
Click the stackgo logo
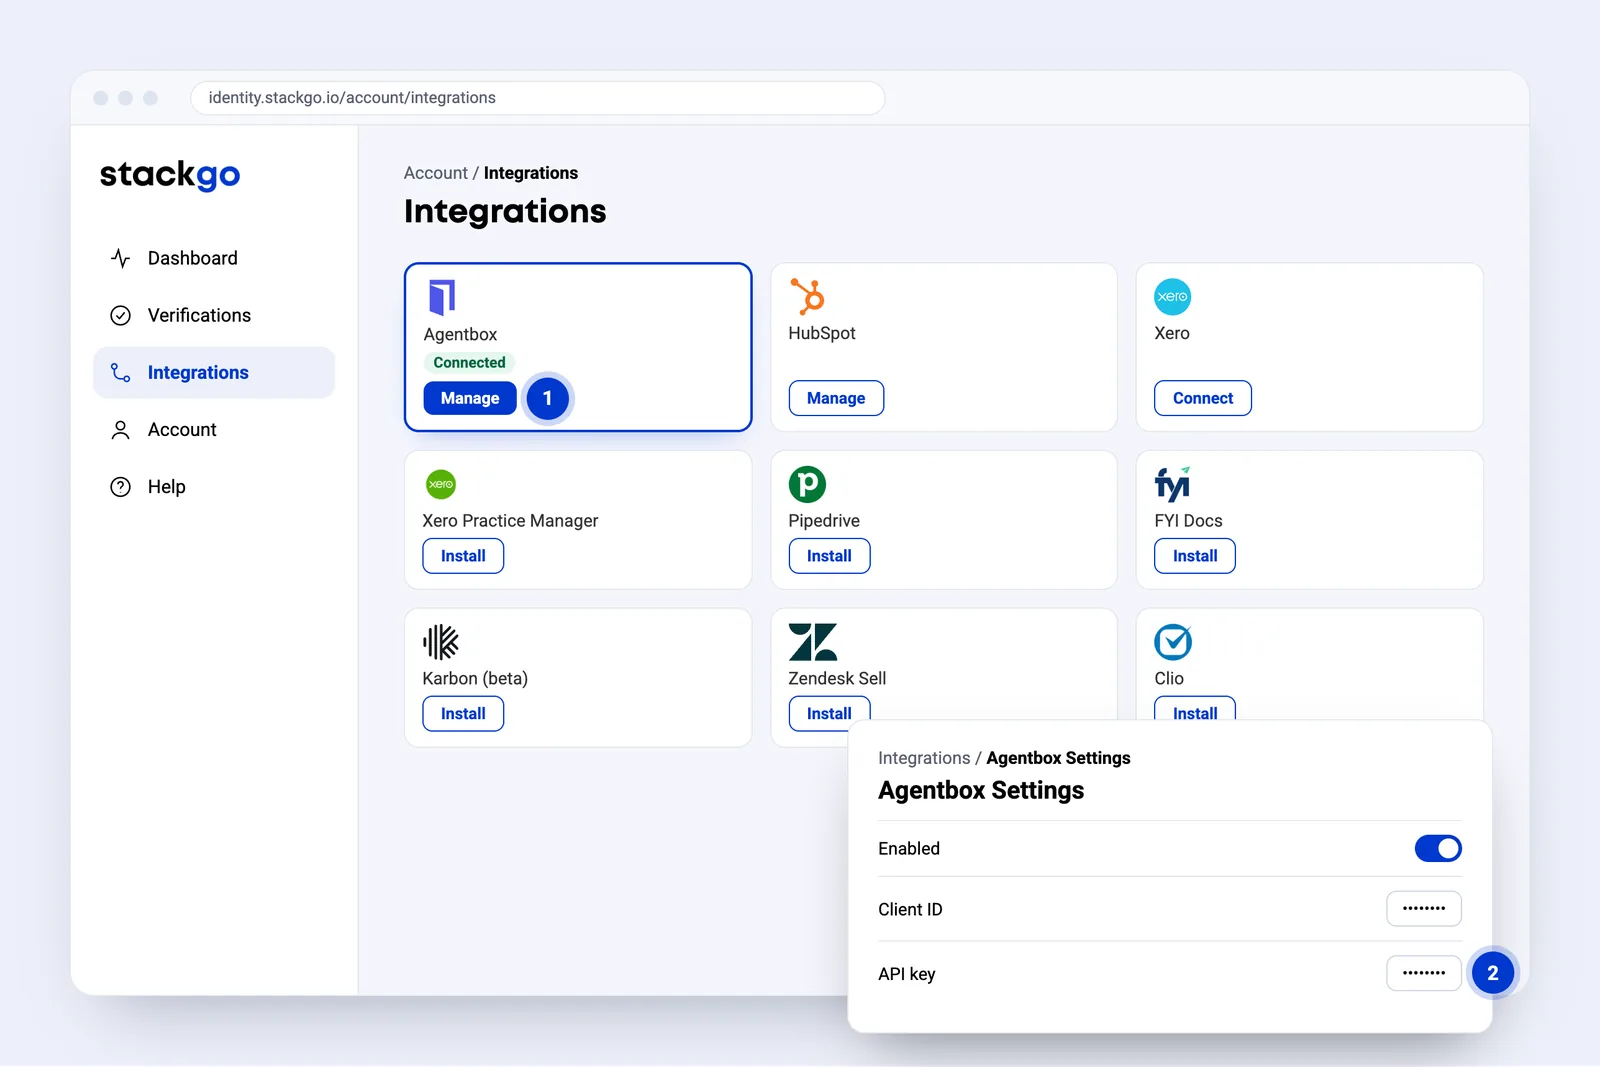[x=170, y=175]
